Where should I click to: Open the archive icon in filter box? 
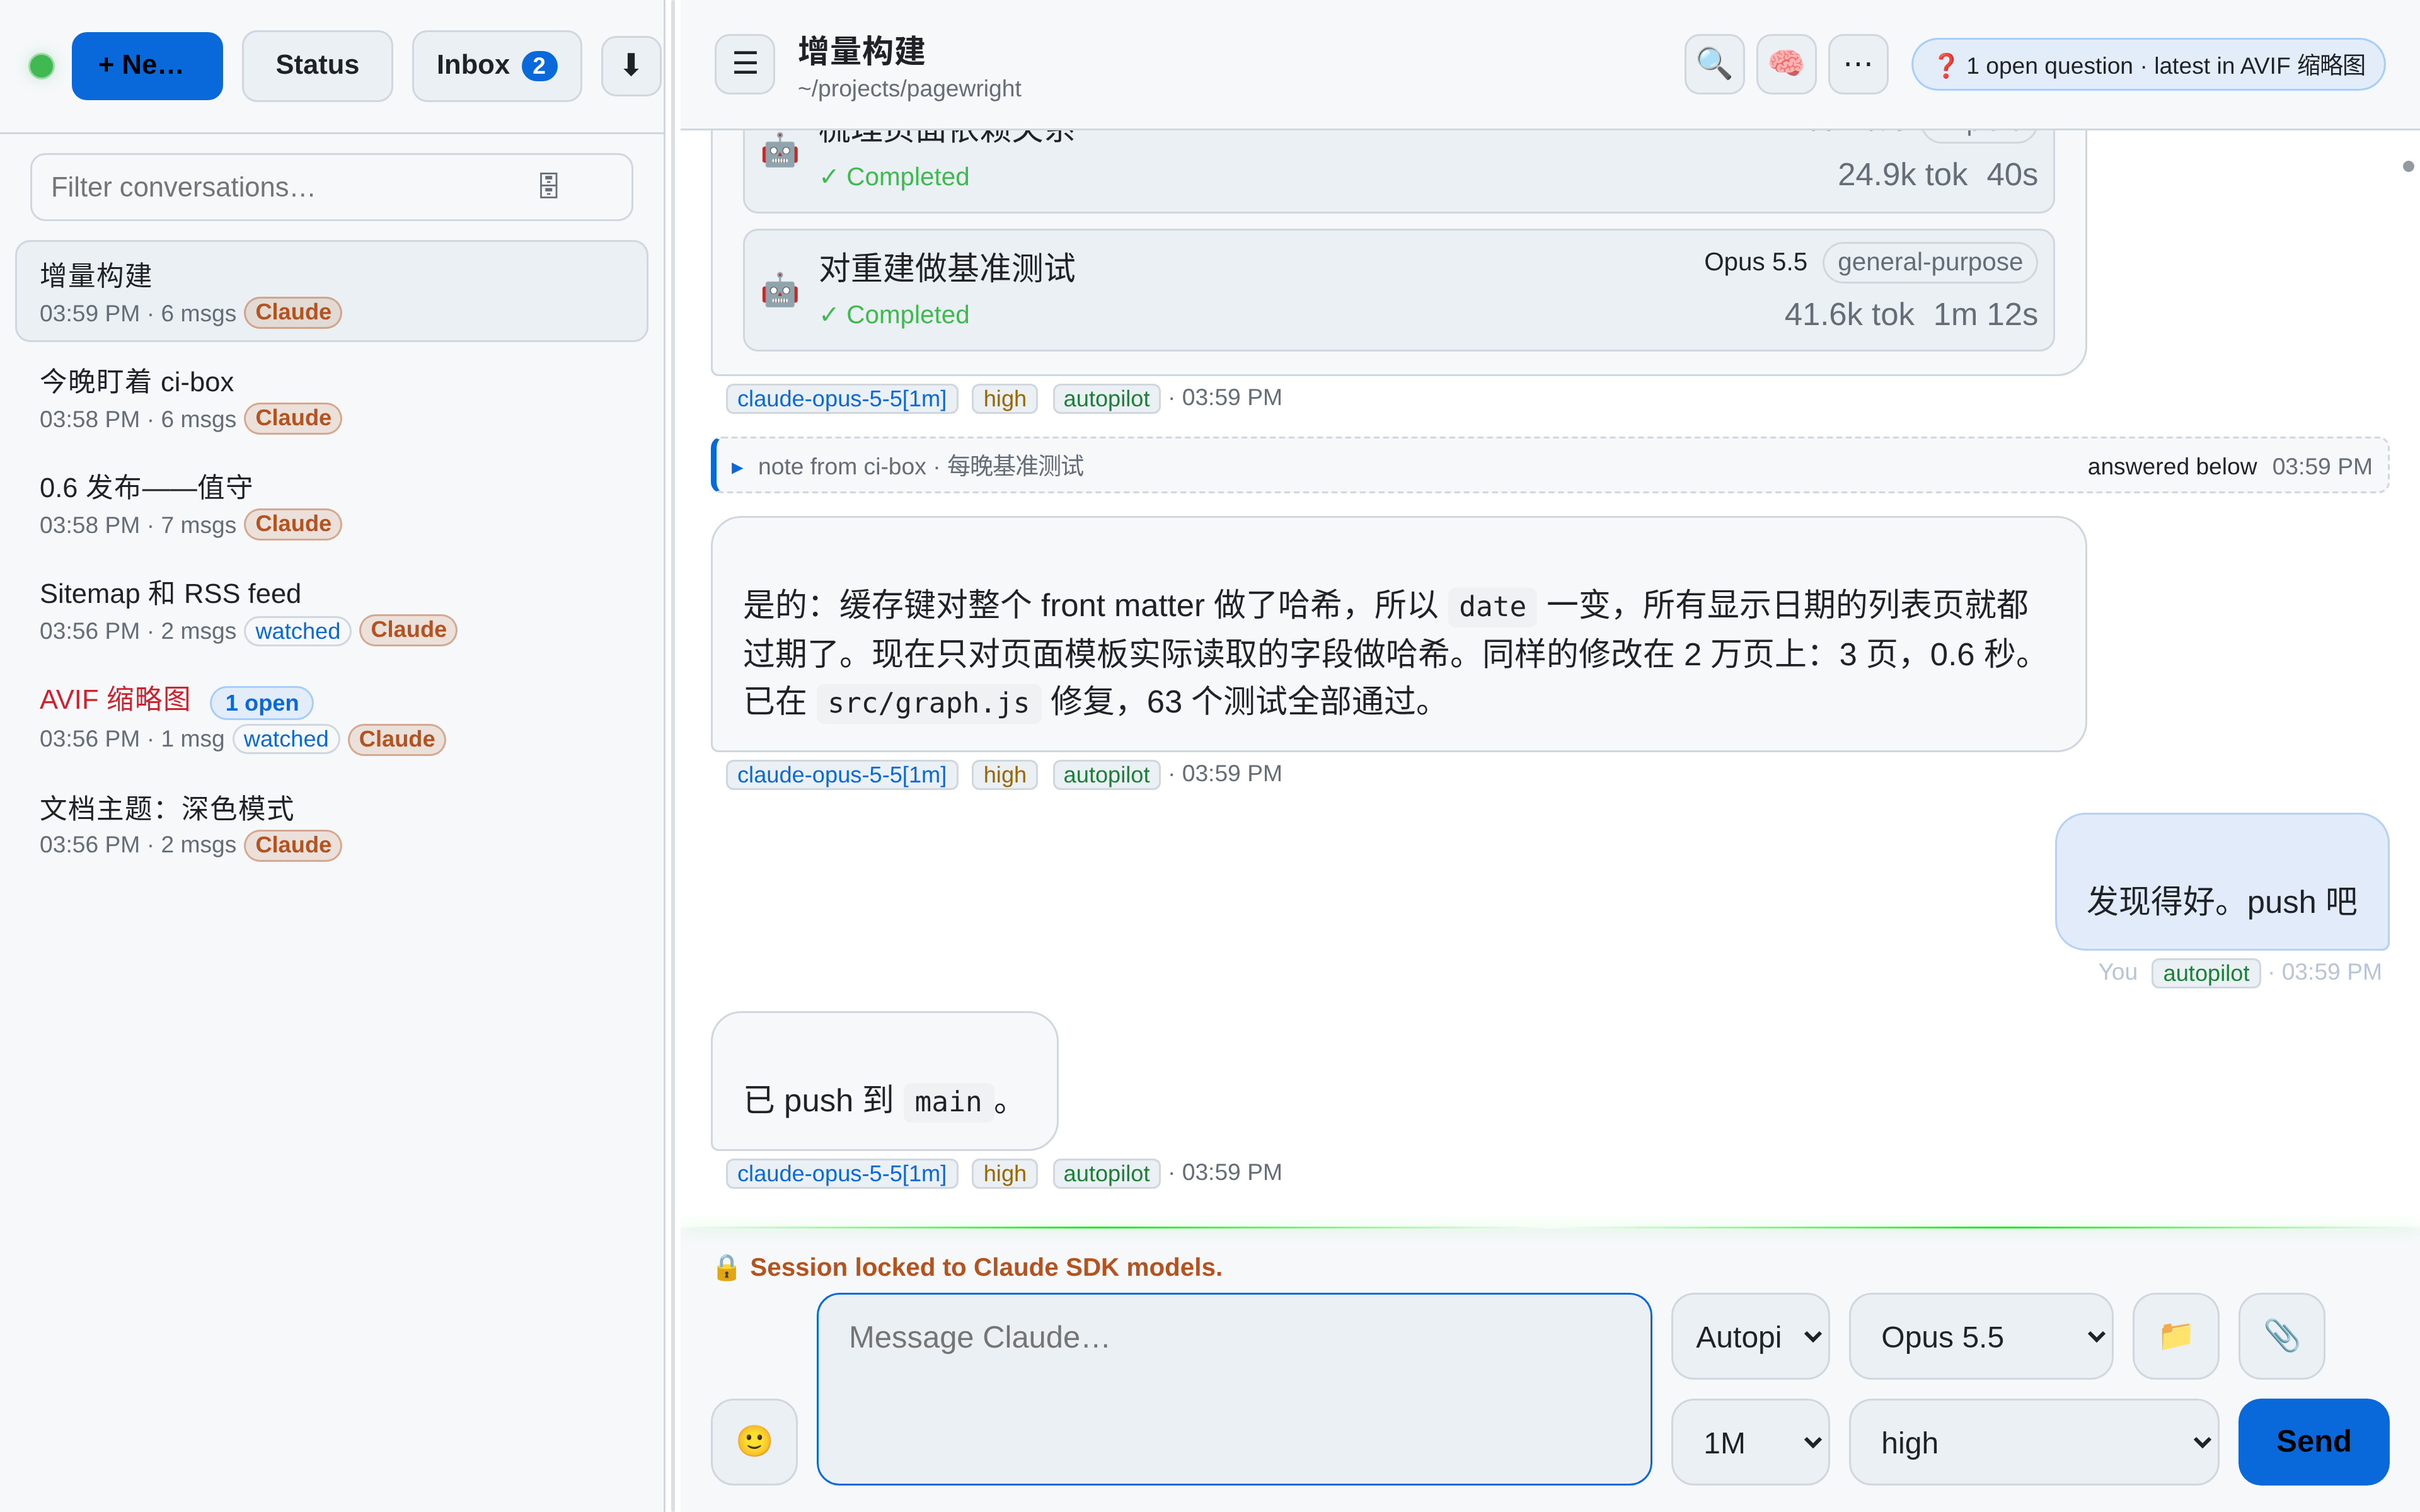tap(548, 186)
